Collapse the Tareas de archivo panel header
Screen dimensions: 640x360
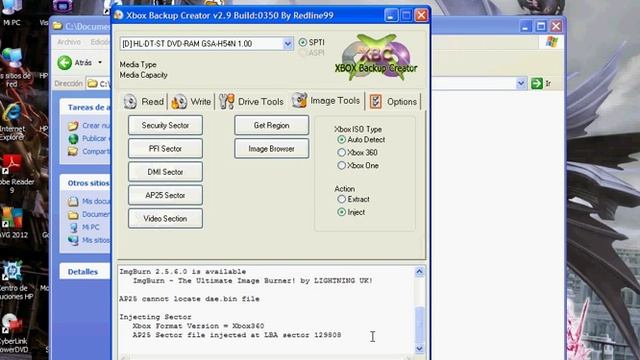(85, 107)
